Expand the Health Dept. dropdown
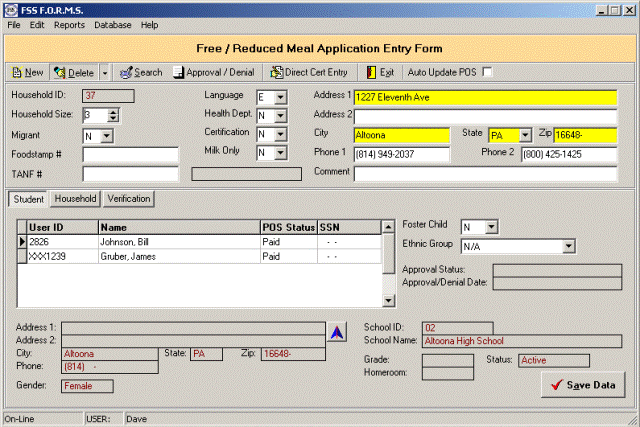Image resolution: width=640 pixels, height=427 pixels. coord(280,116)
